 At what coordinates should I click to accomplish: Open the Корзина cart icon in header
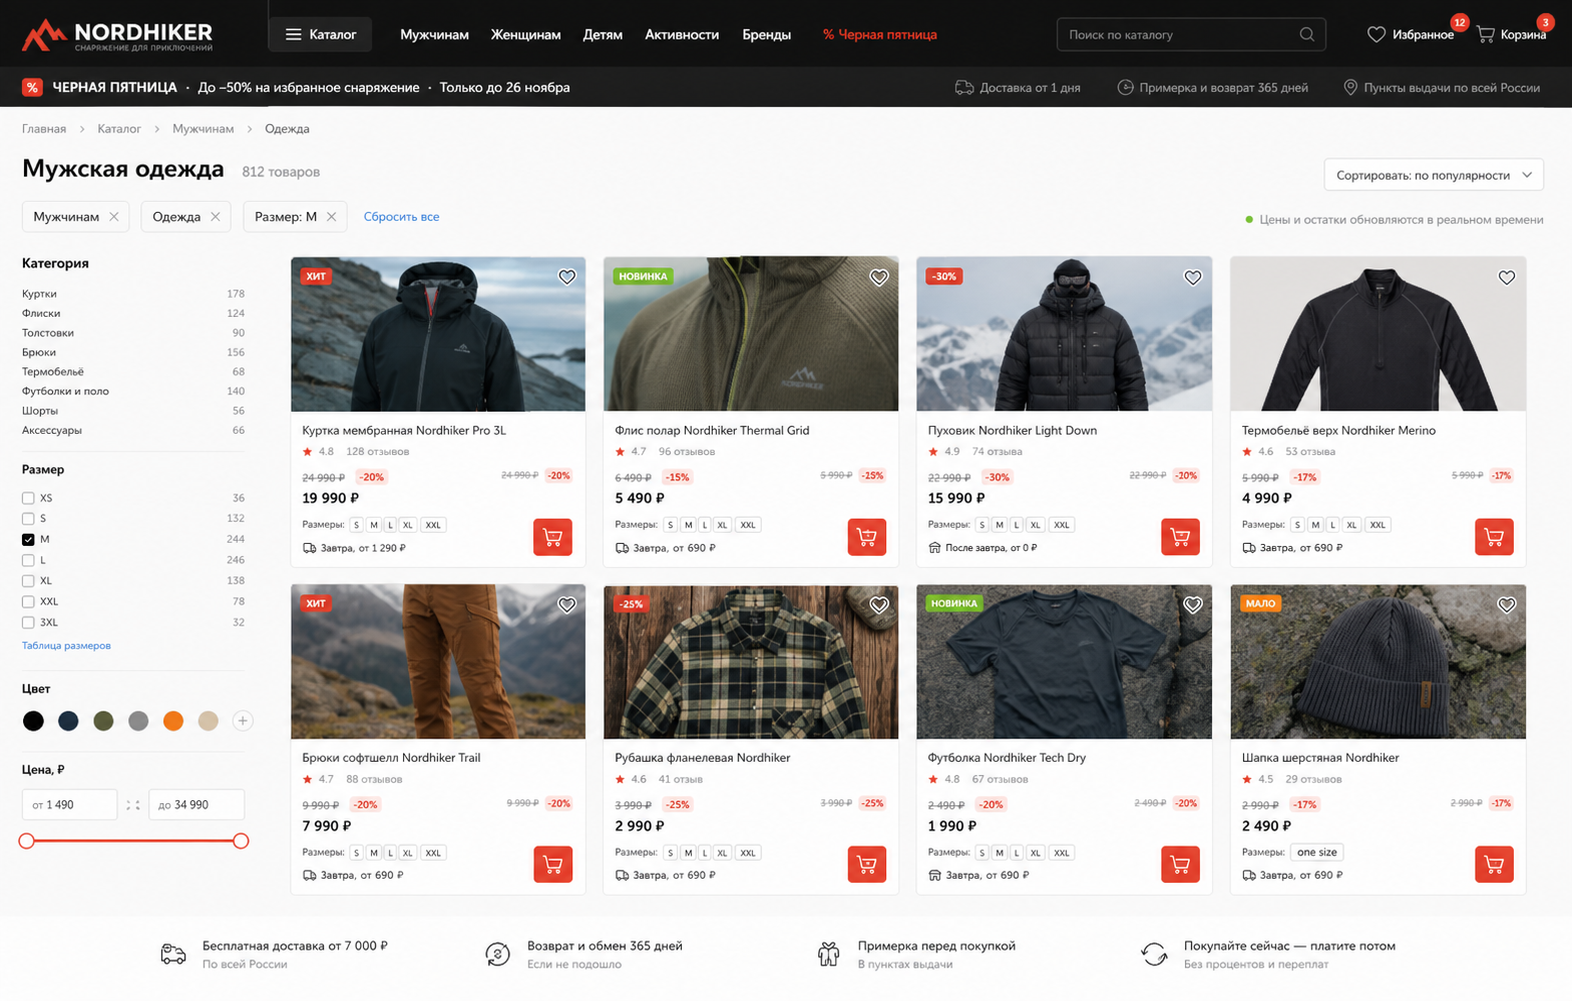point(1486,34)
